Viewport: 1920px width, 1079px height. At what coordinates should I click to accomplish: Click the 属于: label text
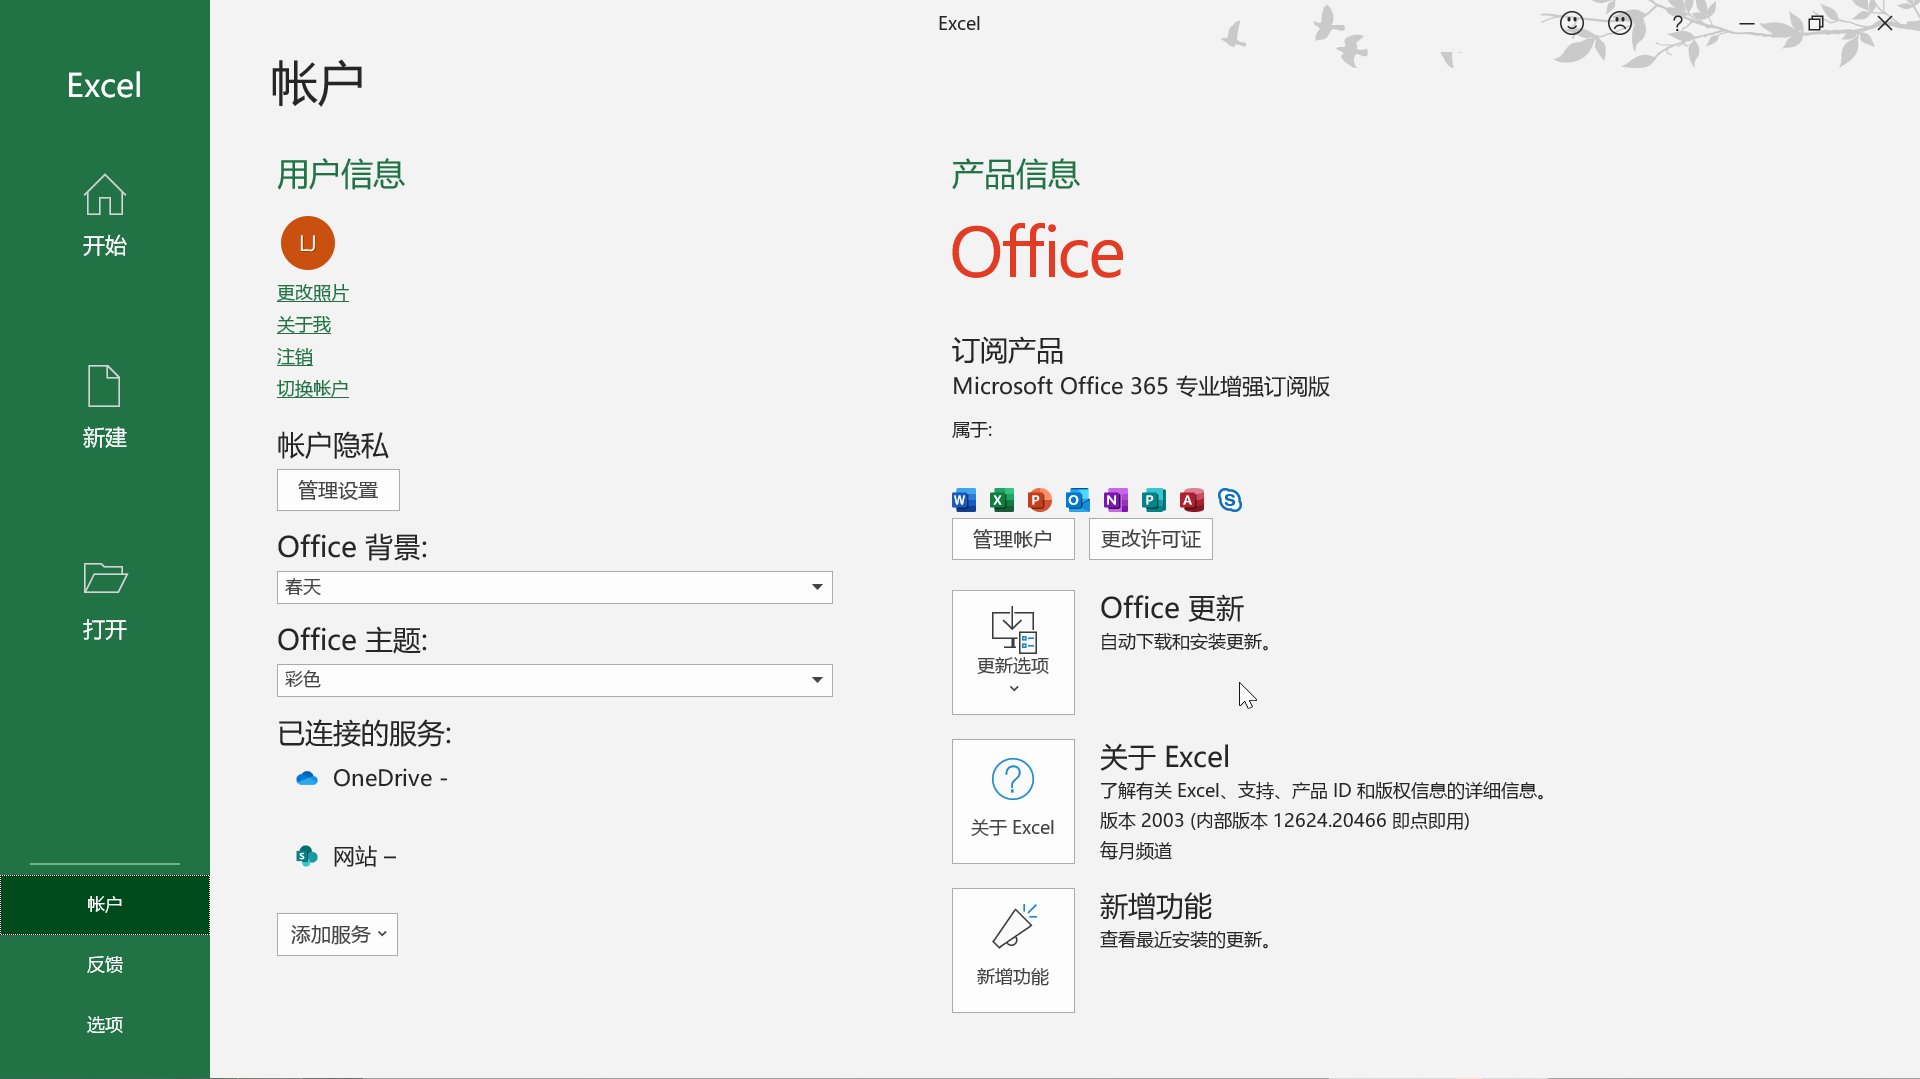[972, 430]
